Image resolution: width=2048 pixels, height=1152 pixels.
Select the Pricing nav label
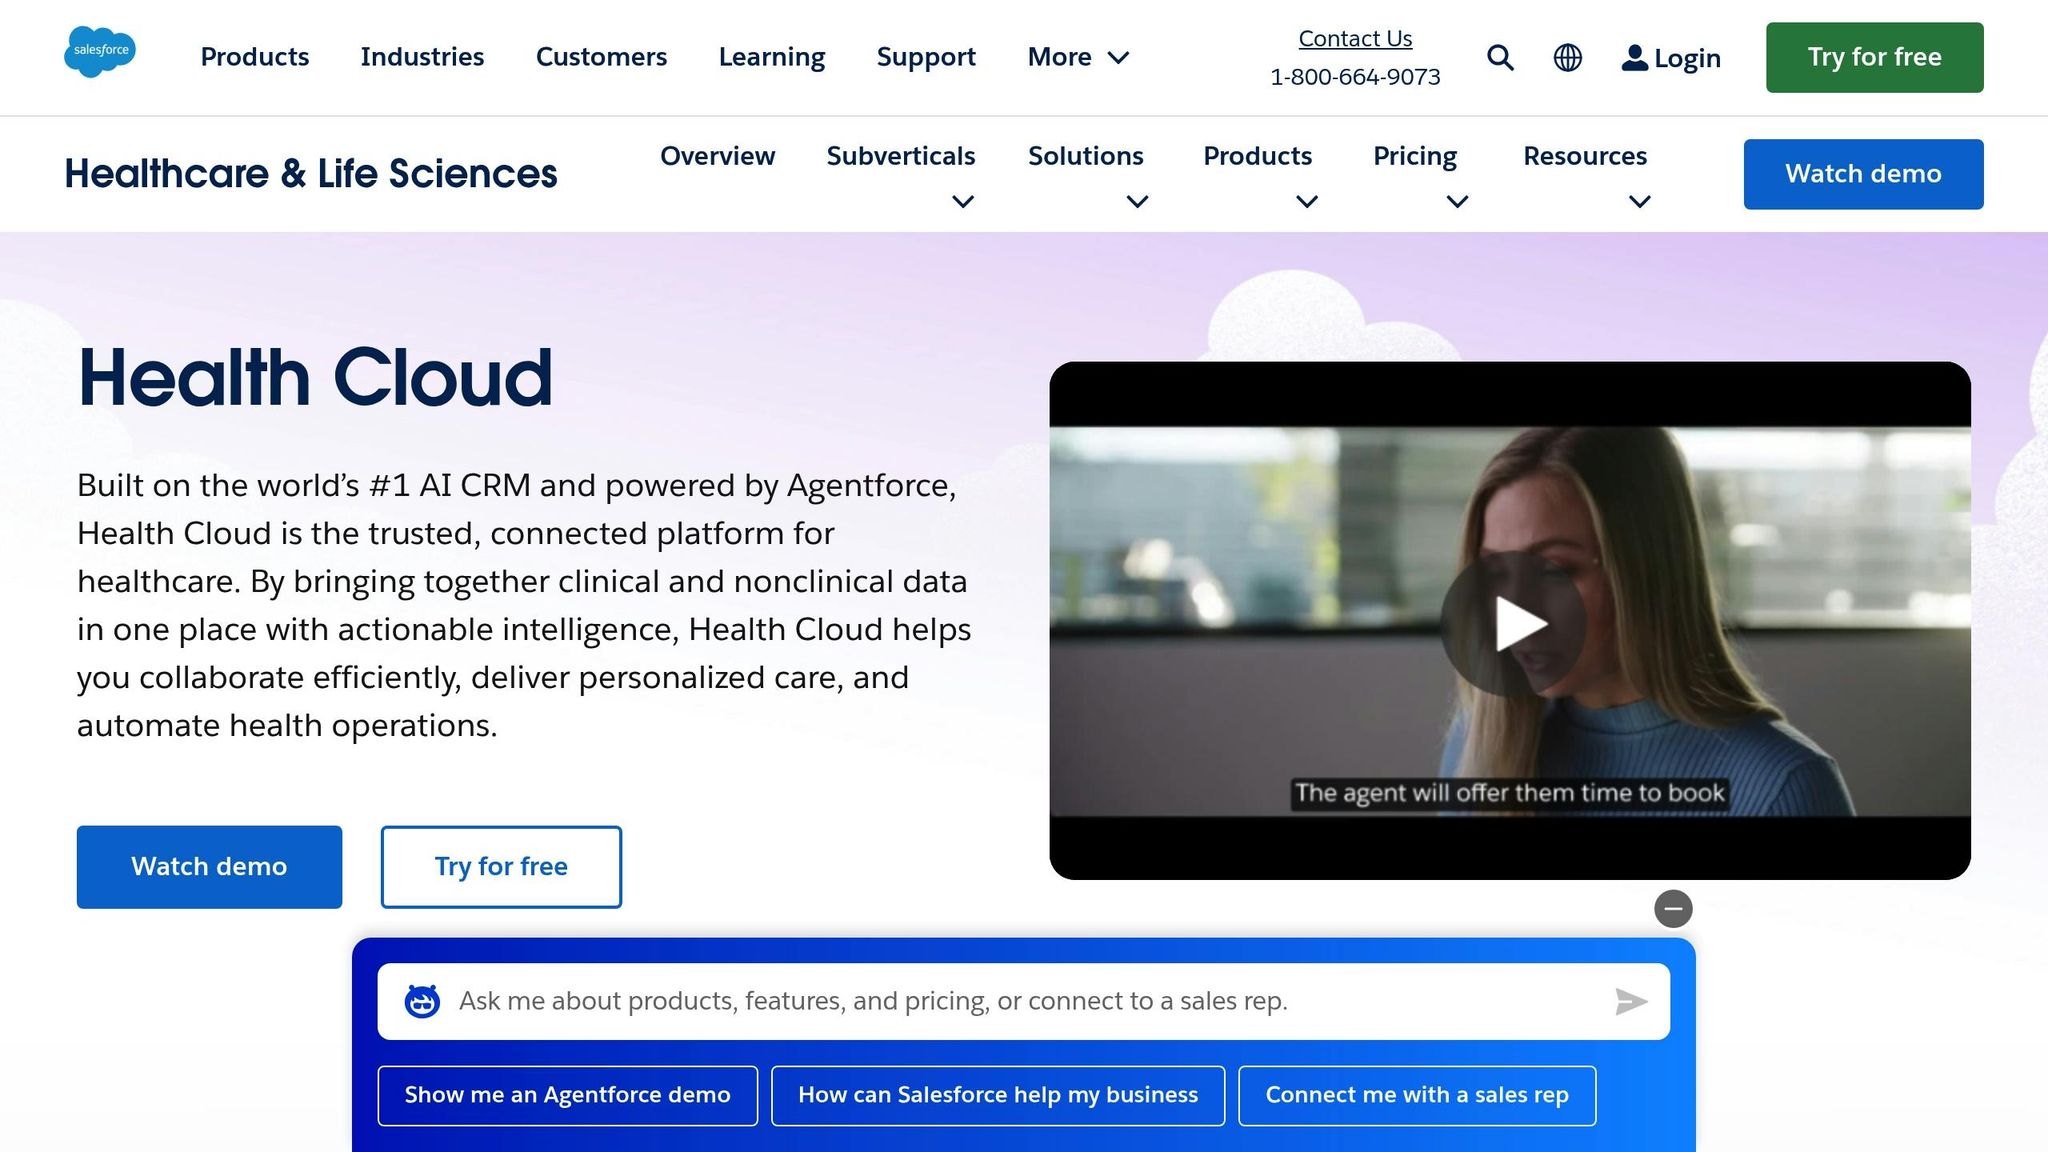point(1415,156)
